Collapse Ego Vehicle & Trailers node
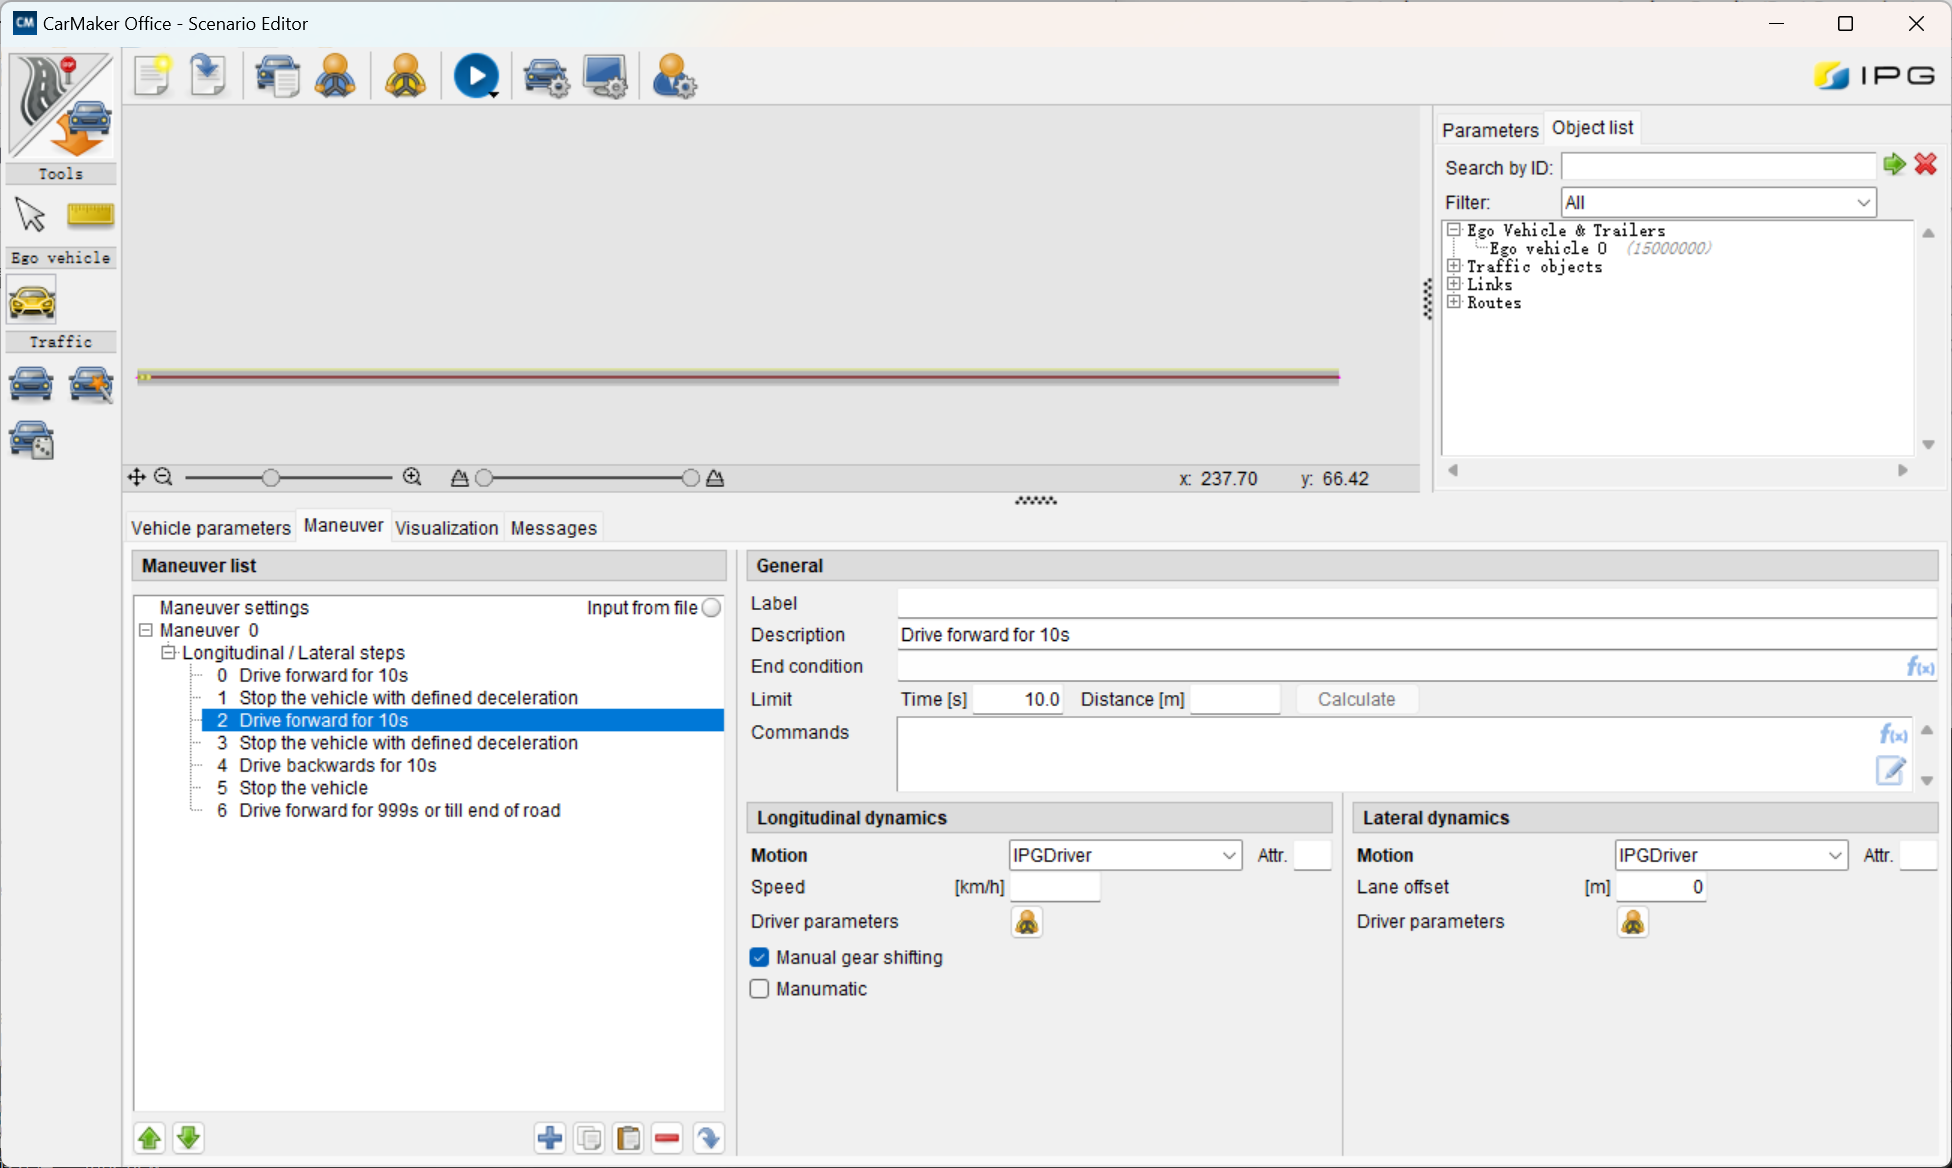Image resolution: width=1952 pixels, height=1168 pixels. 1454,230
